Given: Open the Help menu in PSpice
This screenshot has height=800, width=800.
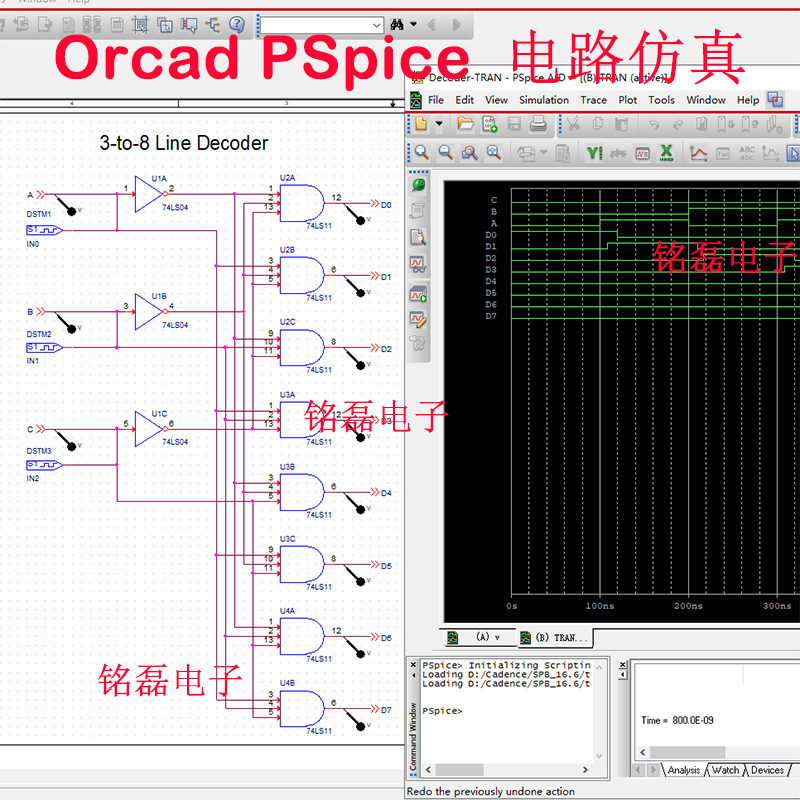Looking at the screenshot, I should [x=747, y=100].
